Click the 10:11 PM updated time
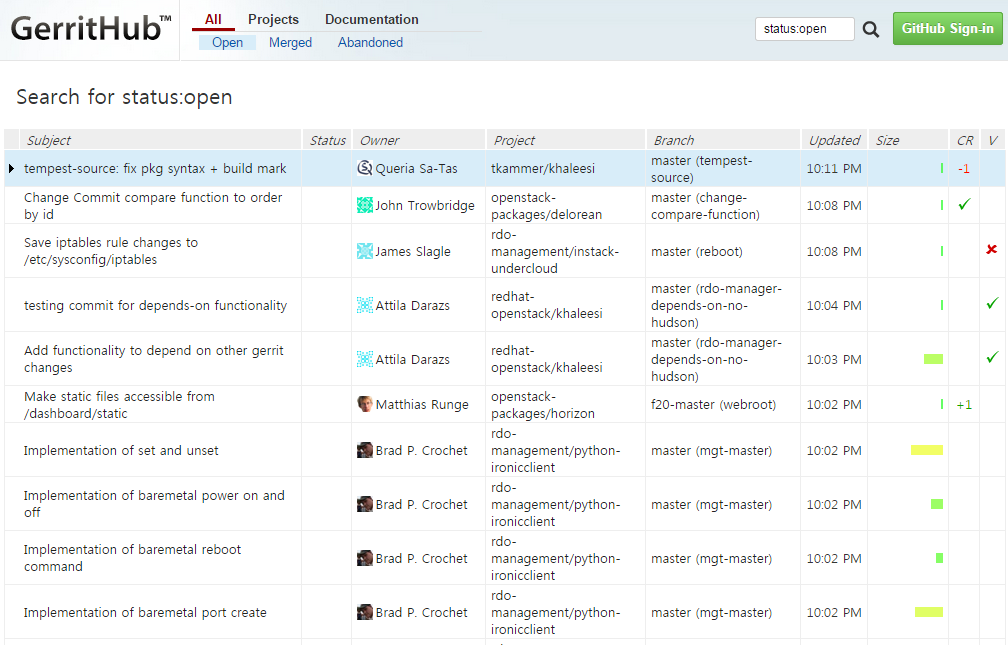 [834, 168]
